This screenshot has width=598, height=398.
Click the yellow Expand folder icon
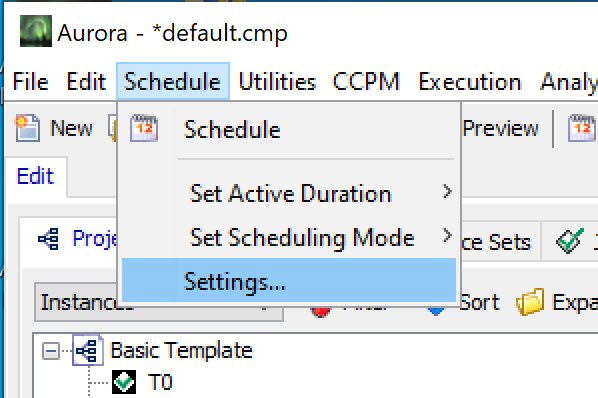(x=530, y=302)
